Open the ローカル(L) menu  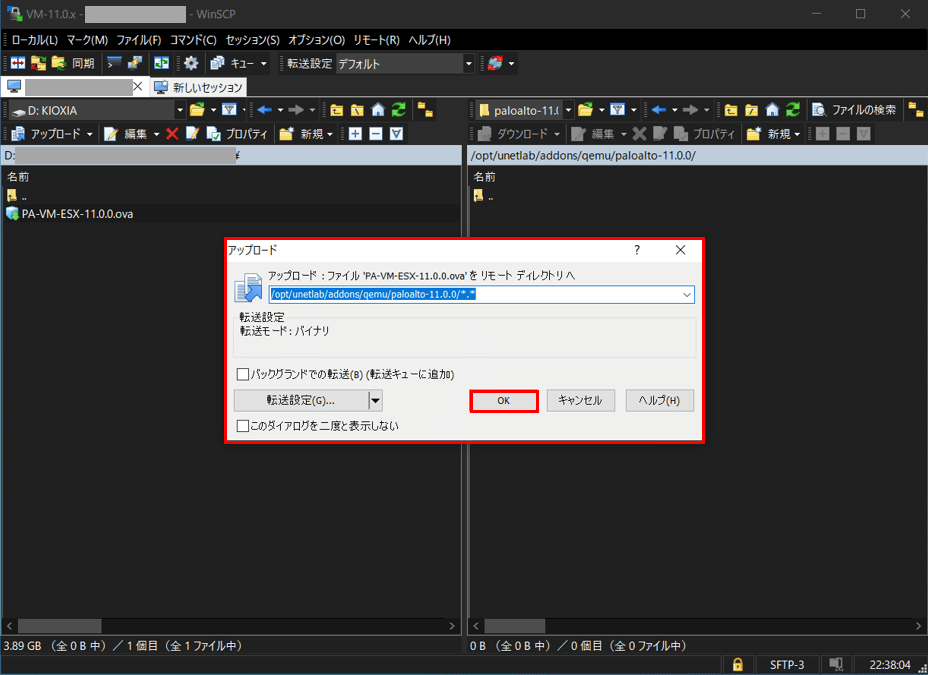(34, 40)
